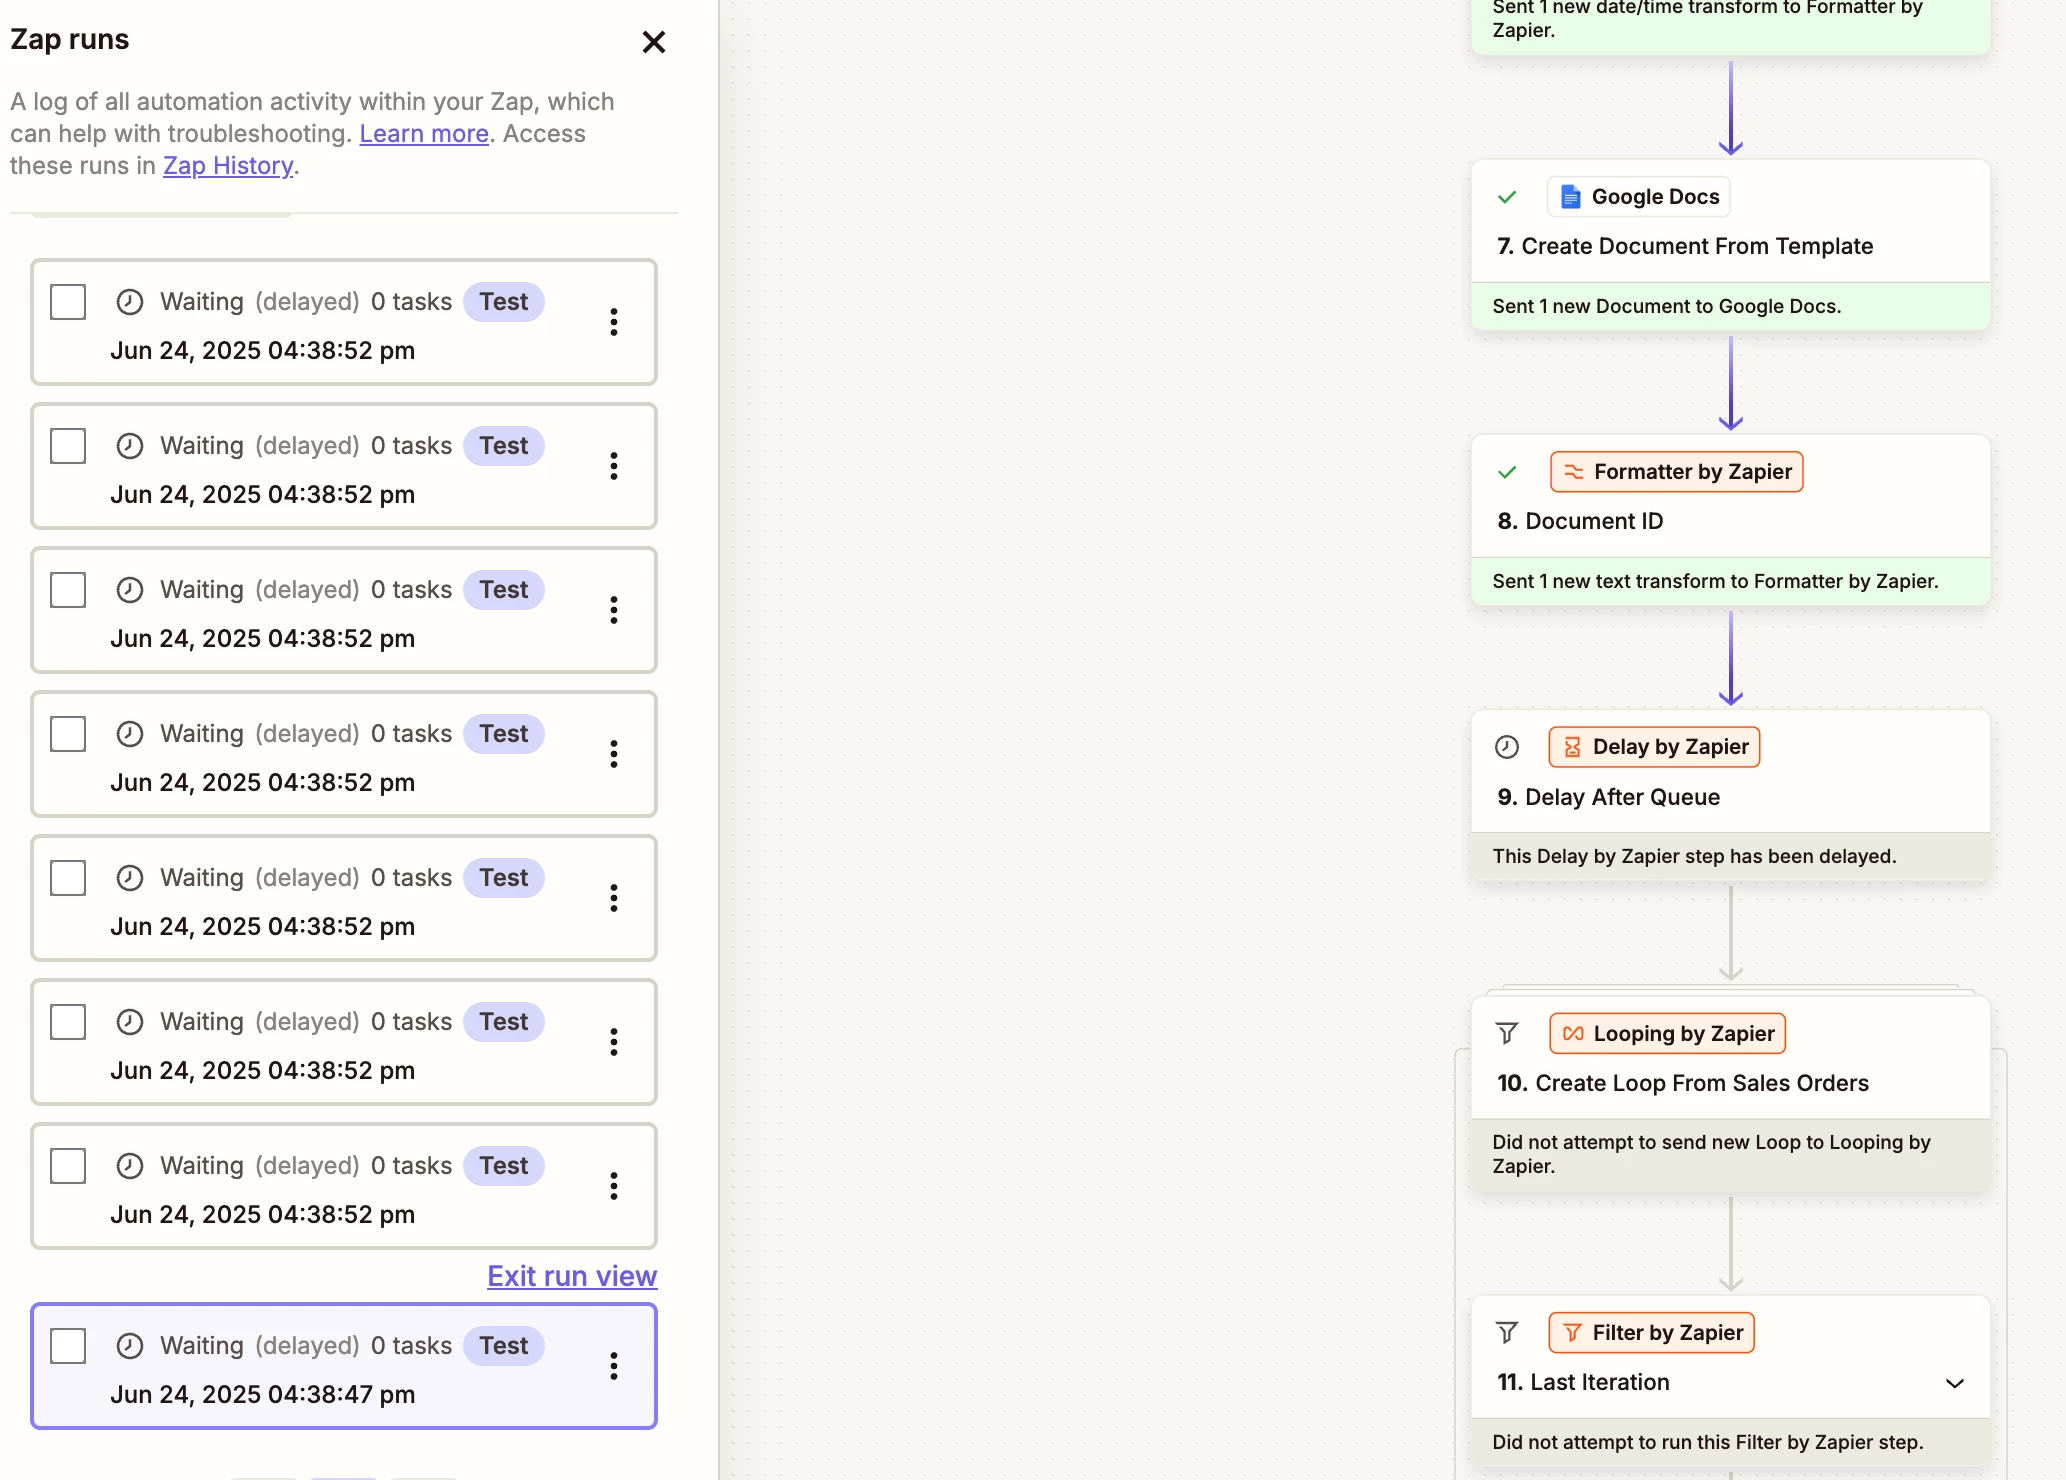Click the green check mark on step 7
The image size is (2066, 1480).
pos(1507,197)
